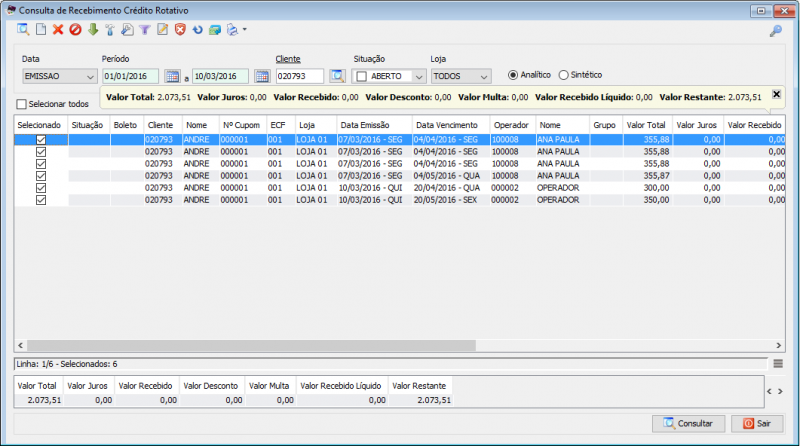Viewport: 800px width, 446px height.
Task: Close the yellow totals tooltip bar
Action: pyautogui.click(x=776, y=94)
